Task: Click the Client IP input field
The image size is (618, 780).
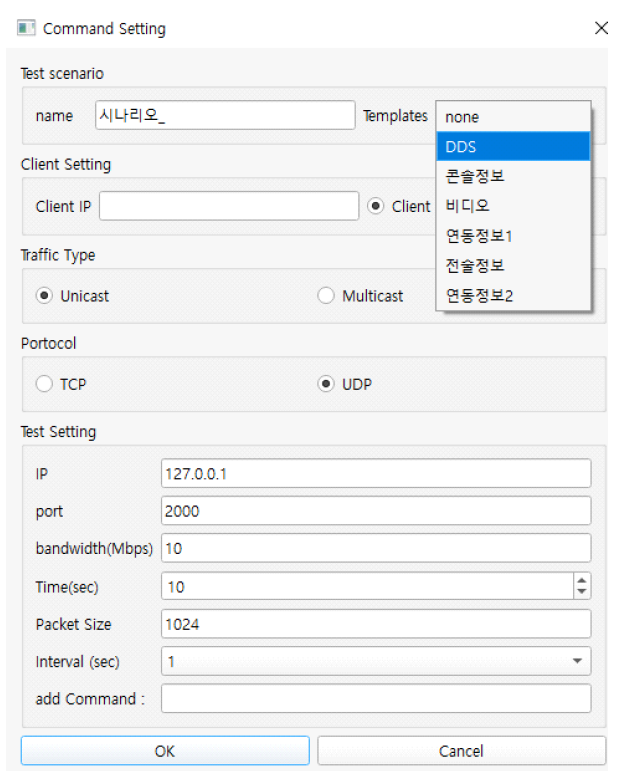Action: [x=228, y=206]
